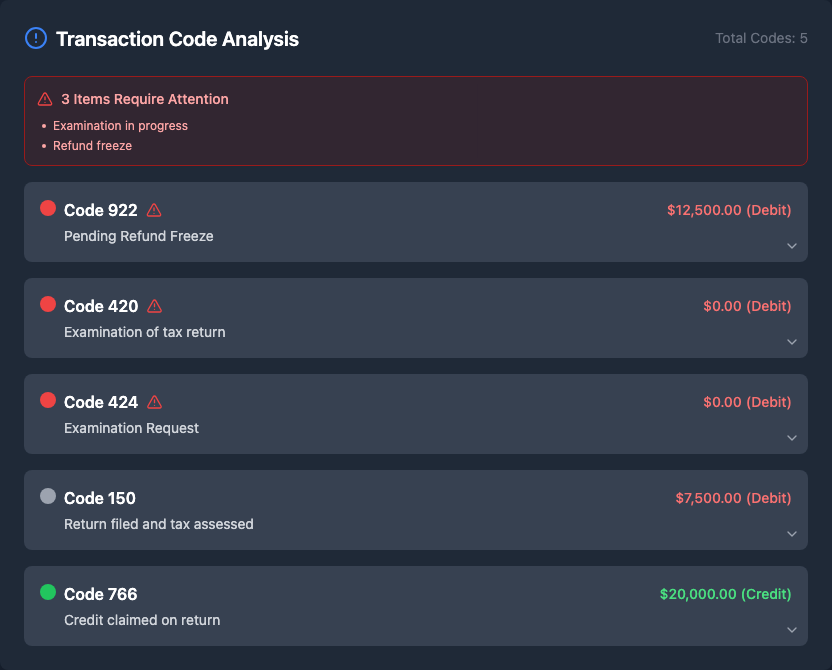Screen dimensions: 832x670
Task: Select the $20,000.00 (Credit) amount
Action: 725,594
